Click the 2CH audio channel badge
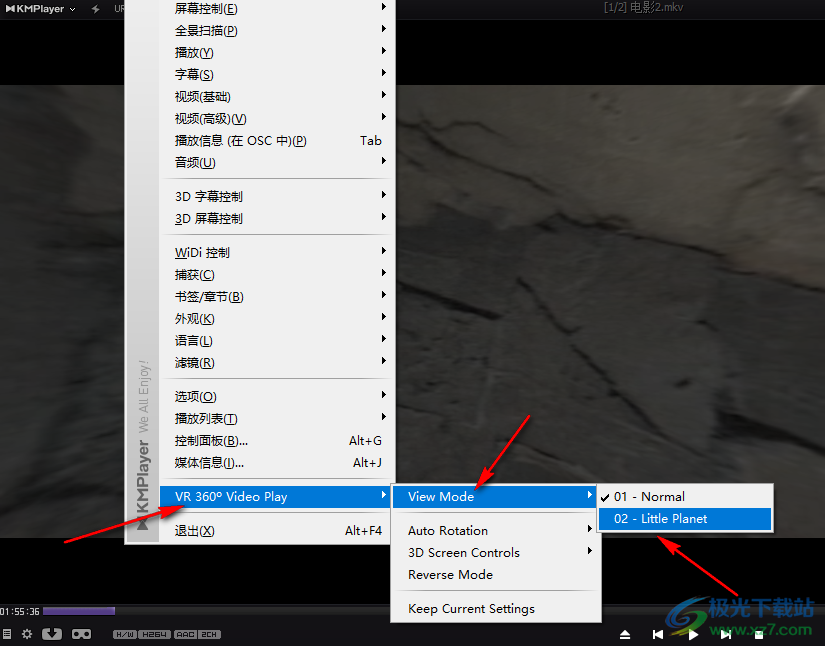 (209, 634)
